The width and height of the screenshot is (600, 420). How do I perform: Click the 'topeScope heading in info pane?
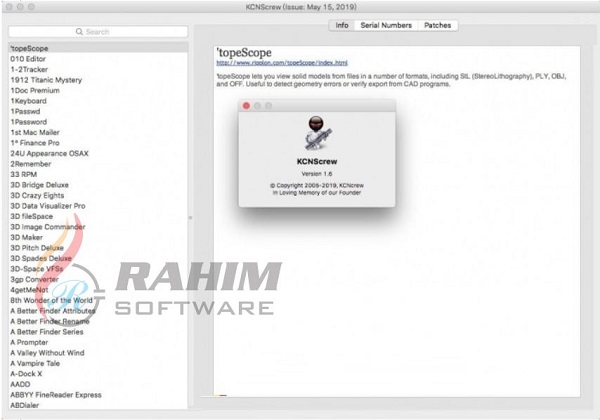pyautogui.click(x=244, y=53)
